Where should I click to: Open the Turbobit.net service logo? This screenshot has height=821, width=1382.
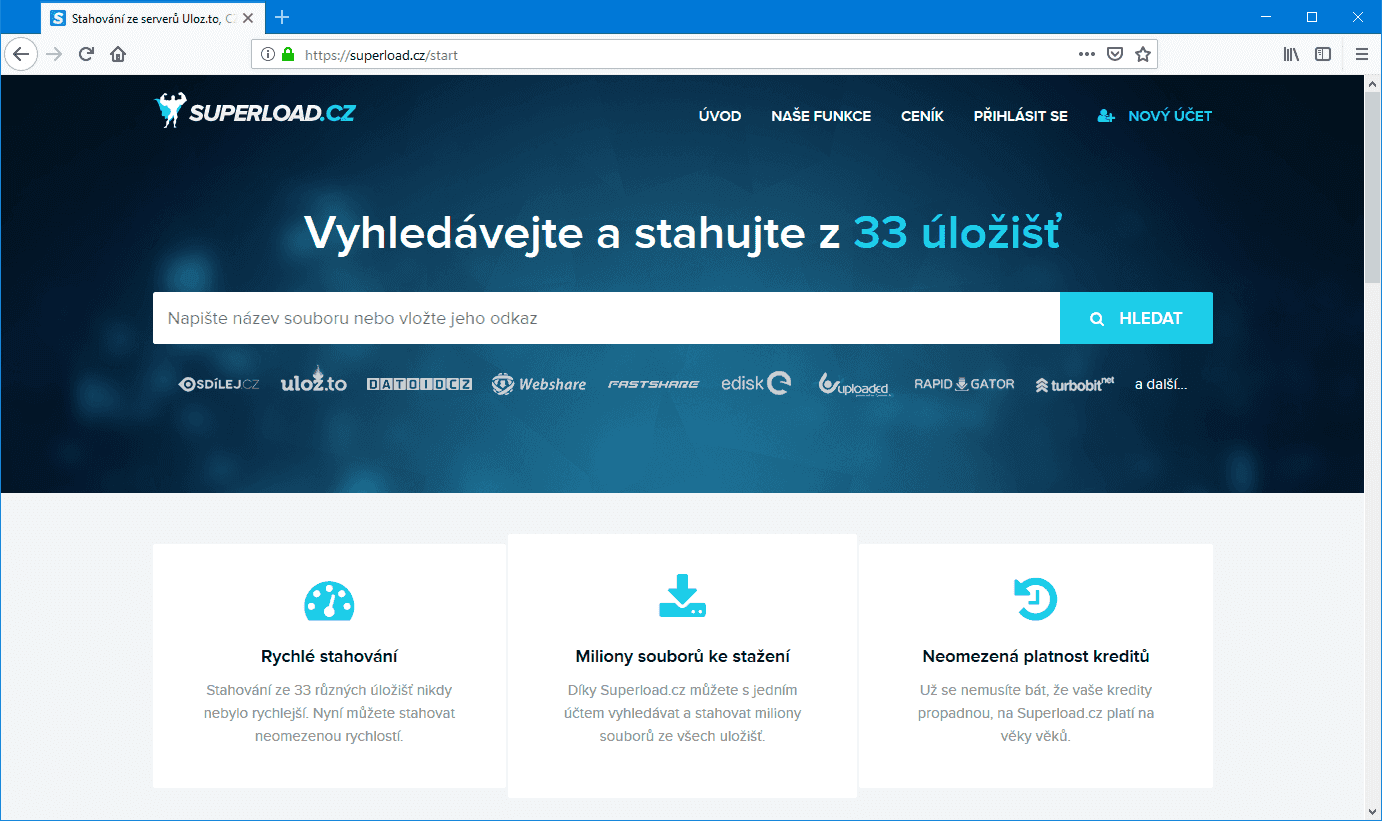[1074, 383]
